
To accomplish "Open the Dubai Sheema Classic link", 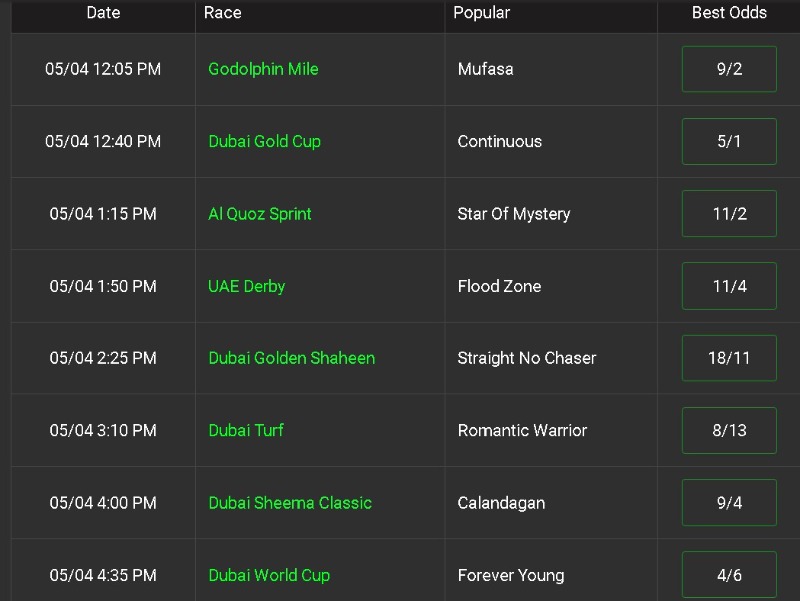I will tap(290, 503).
